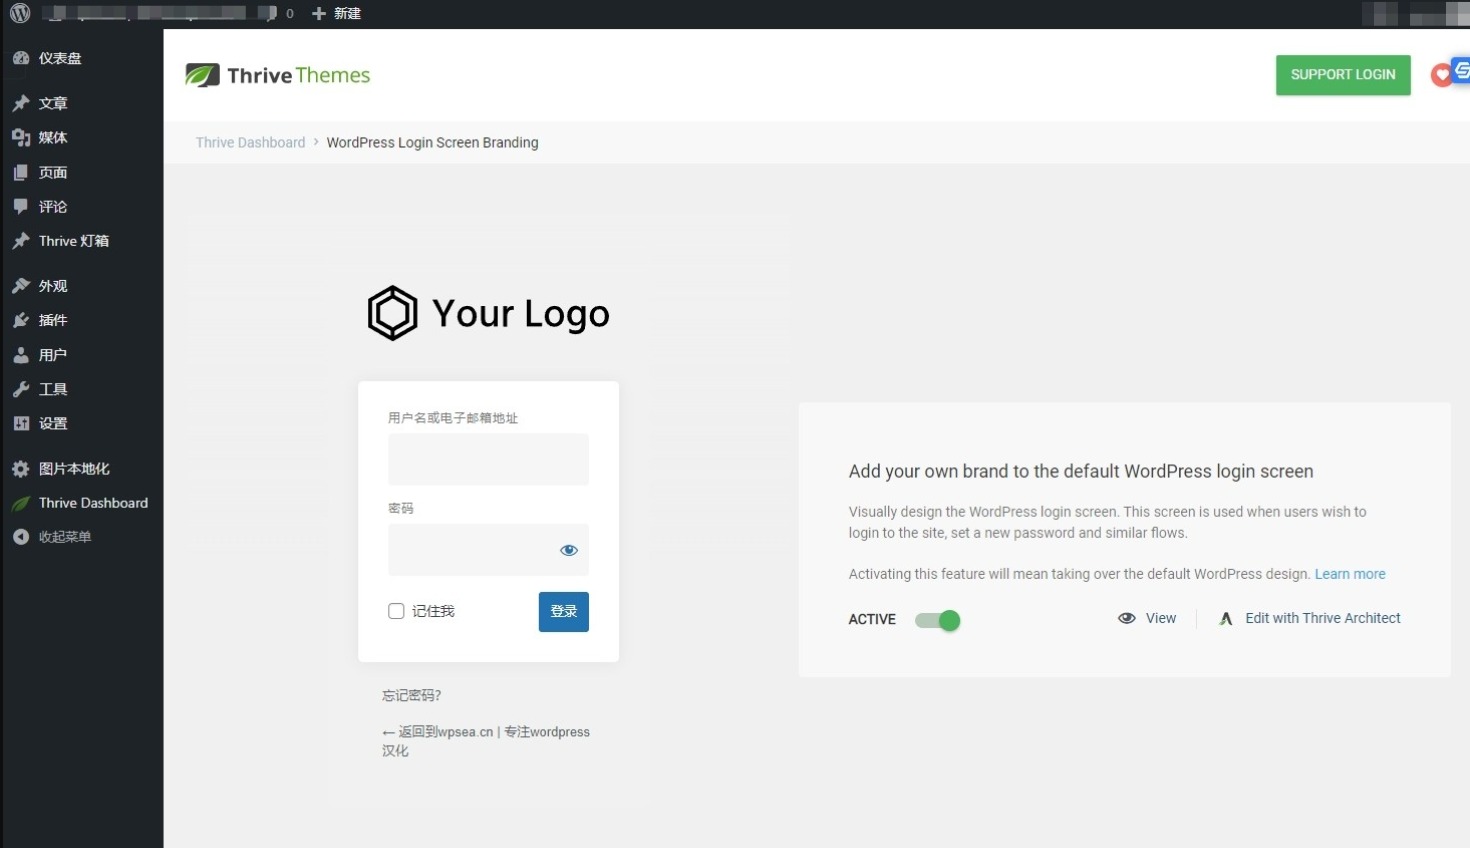This screenshot has width=1470, height=848.
Task: Check the 记住我 remember me checkbox
Action: click(396, 611)
